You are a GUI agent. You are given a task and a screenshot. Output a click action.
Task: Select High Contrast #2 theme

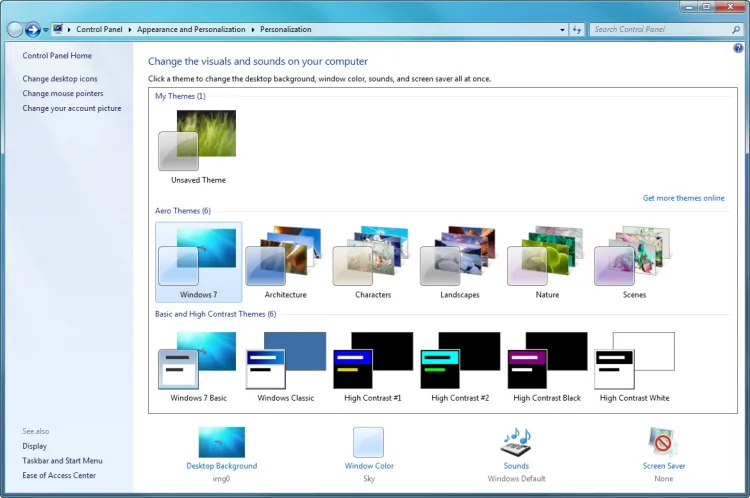pyautogui.click(x=460, y=366)
